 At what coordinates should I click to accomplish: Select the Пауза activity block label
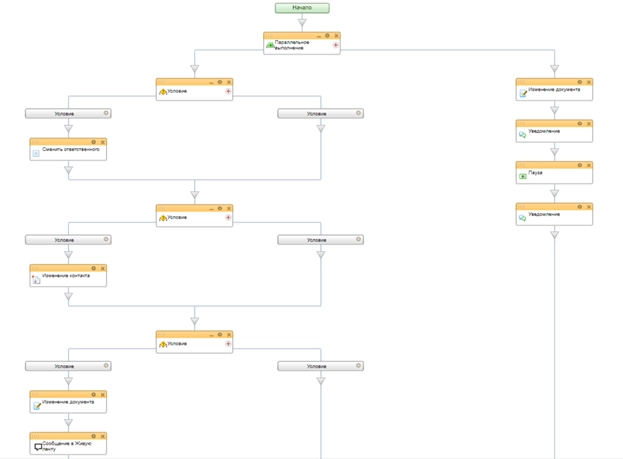(536, 173)
